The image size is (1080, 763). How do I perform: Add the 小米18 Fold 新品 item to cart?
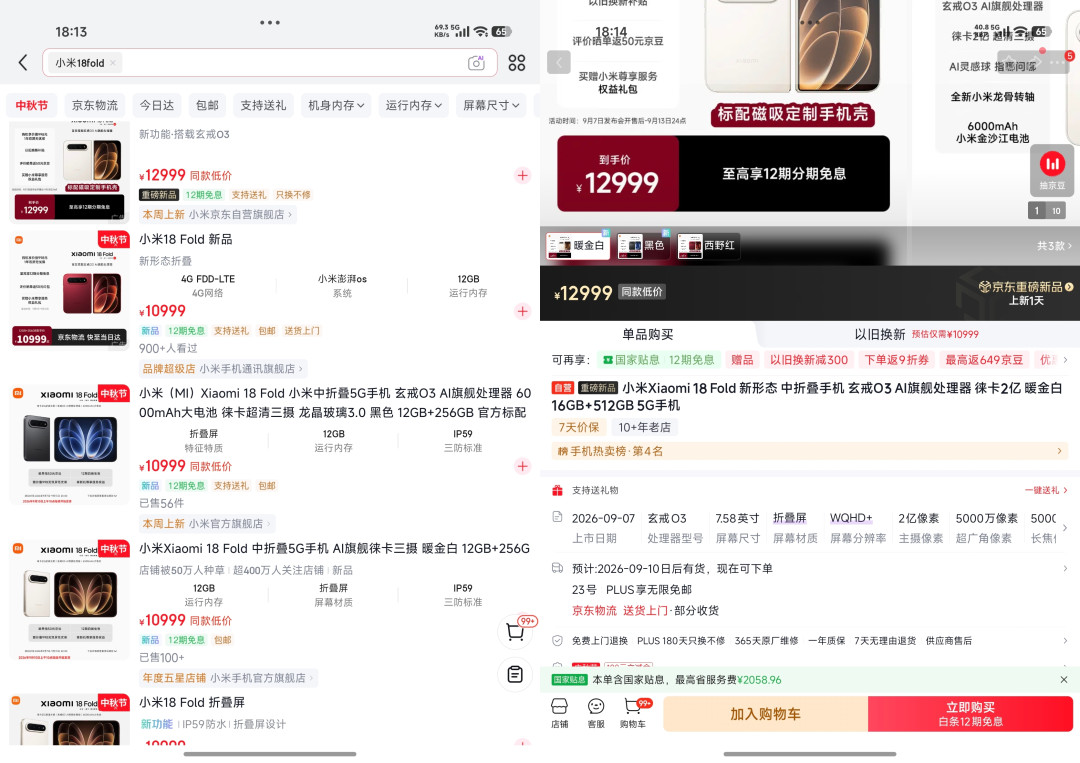[523, 311]
